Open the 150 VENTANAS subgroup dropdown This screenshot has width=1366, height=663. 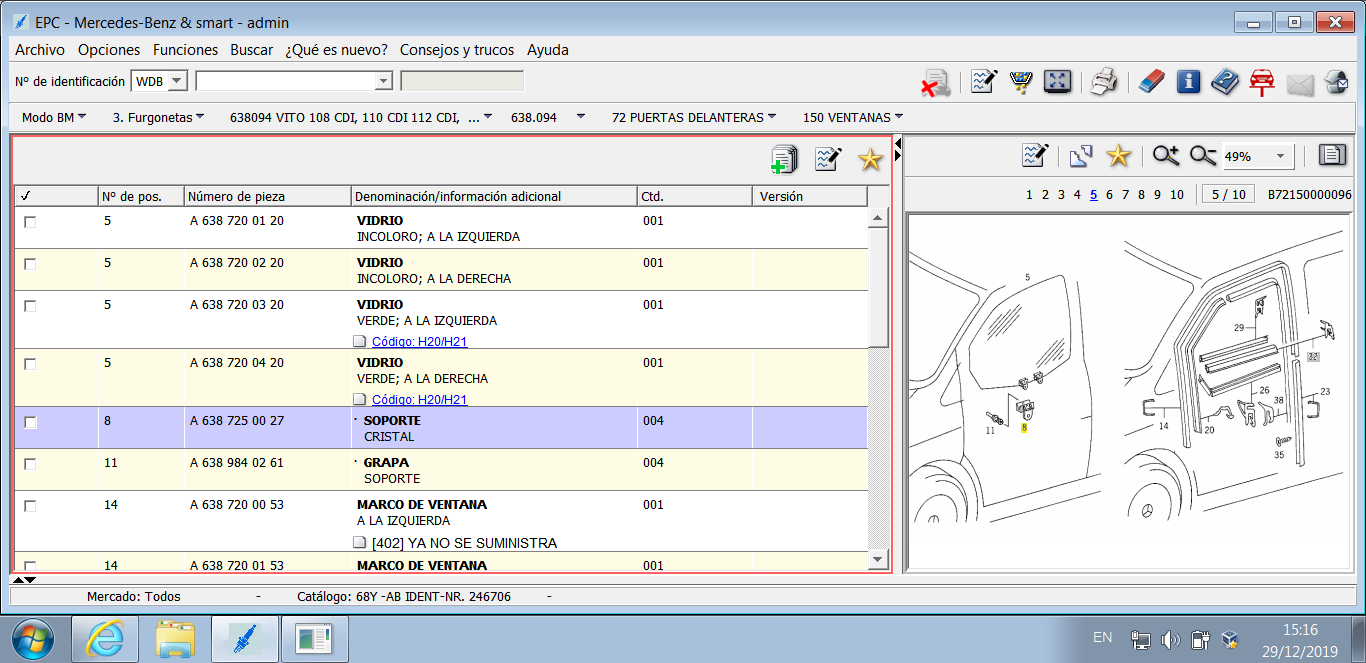pos(853,117)
